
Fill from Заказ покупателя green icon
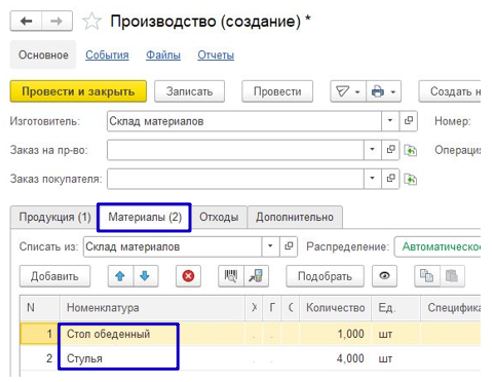[x=410, y=180]
